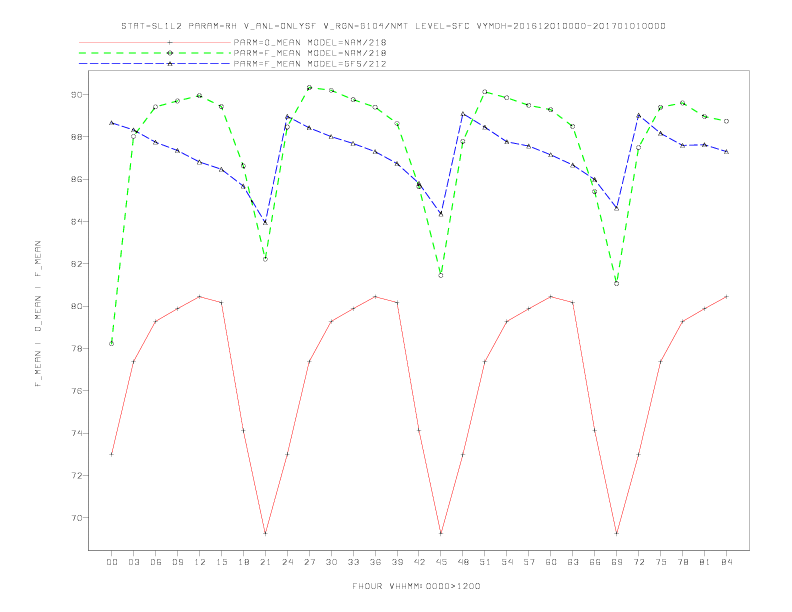Click the 12 tick label on the x-axis
Image resolution: width=792 pixels, height=612 pixels.
(200, 562)
